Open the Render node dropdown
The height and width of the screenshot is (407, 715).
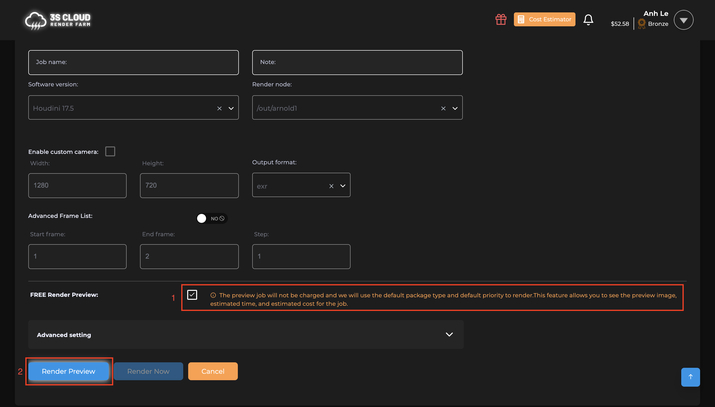[455, 108]
